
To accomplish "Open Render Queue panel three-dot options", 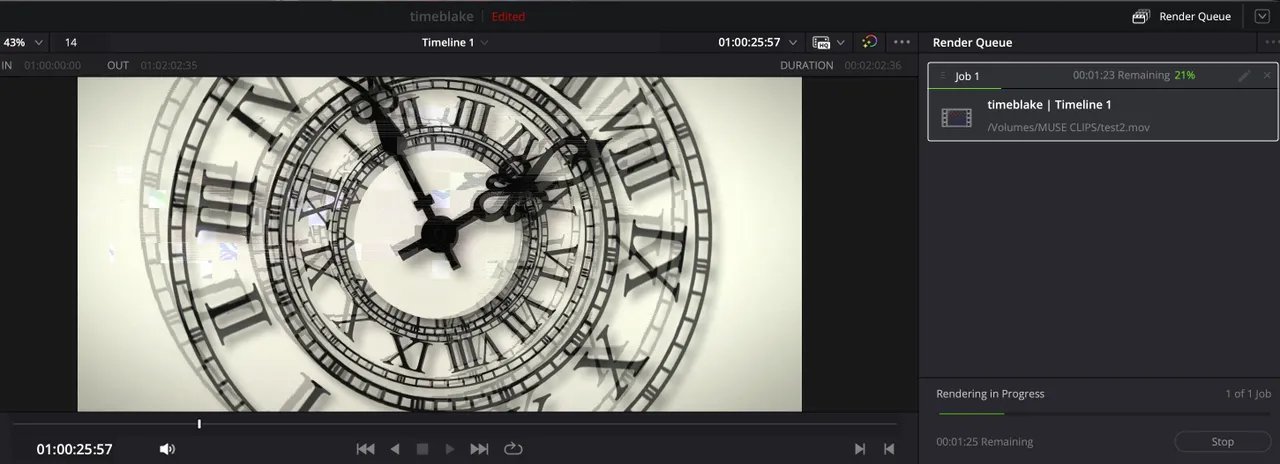I will pyautogui.click(x=1272, y=42).
